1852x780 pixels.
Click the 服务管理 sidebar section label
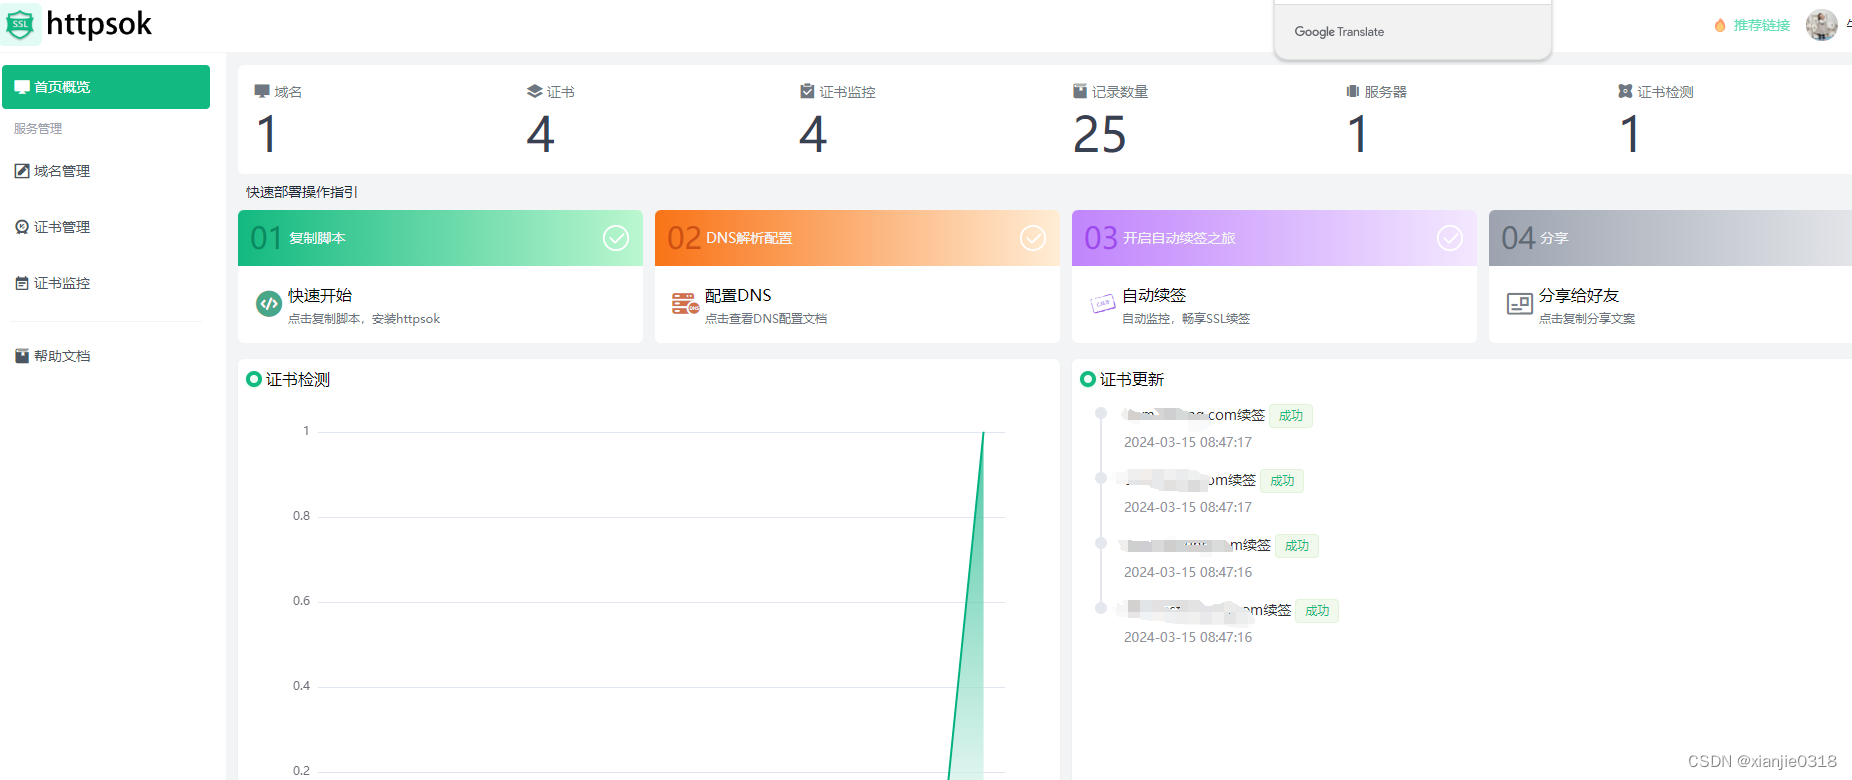[38, 129]
